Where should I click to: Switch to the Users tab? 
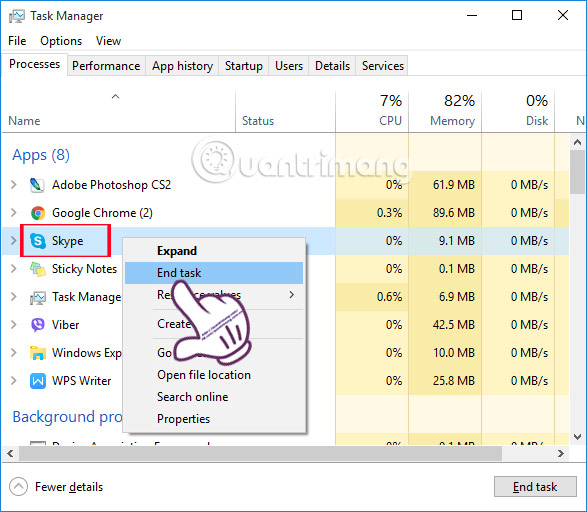coord(289,66)
